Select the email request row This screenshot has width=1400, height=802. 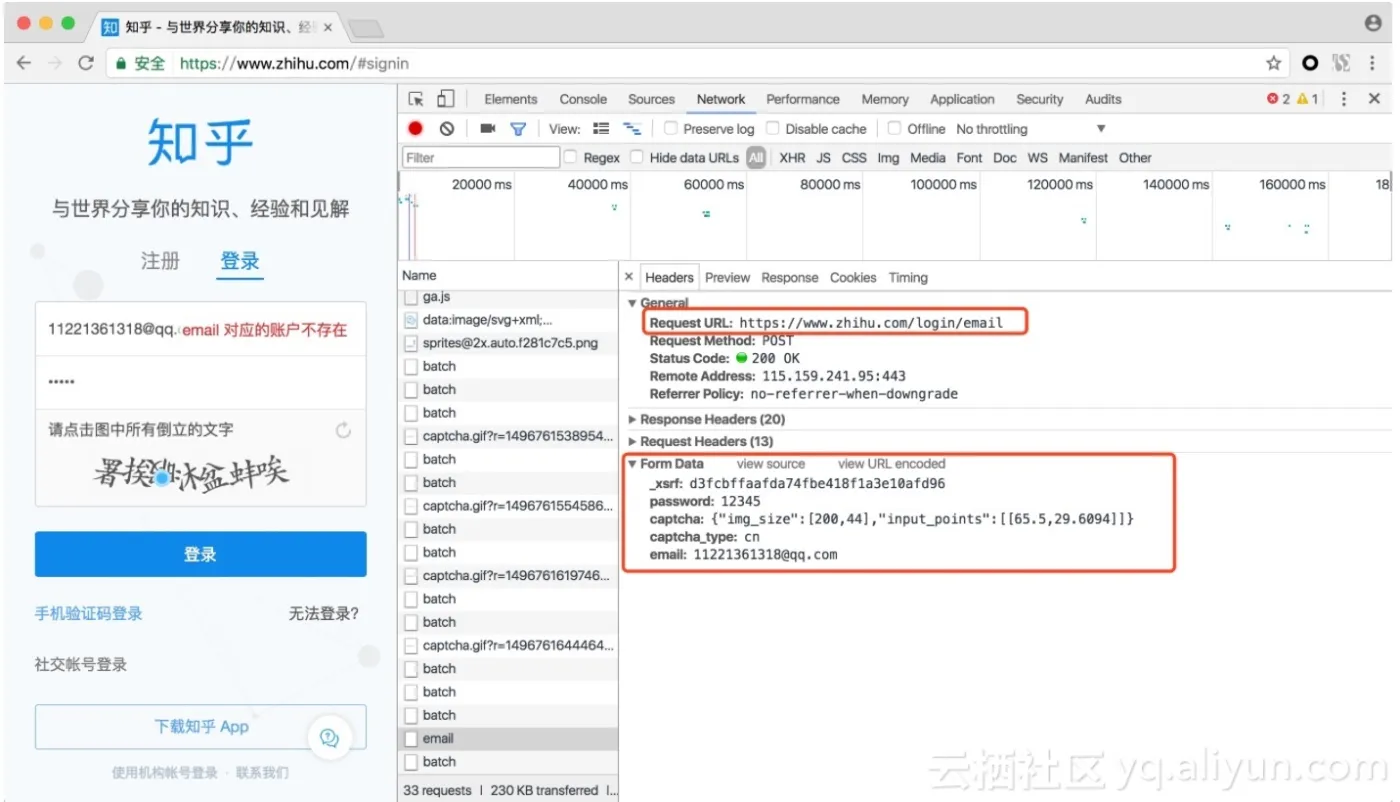509,738
